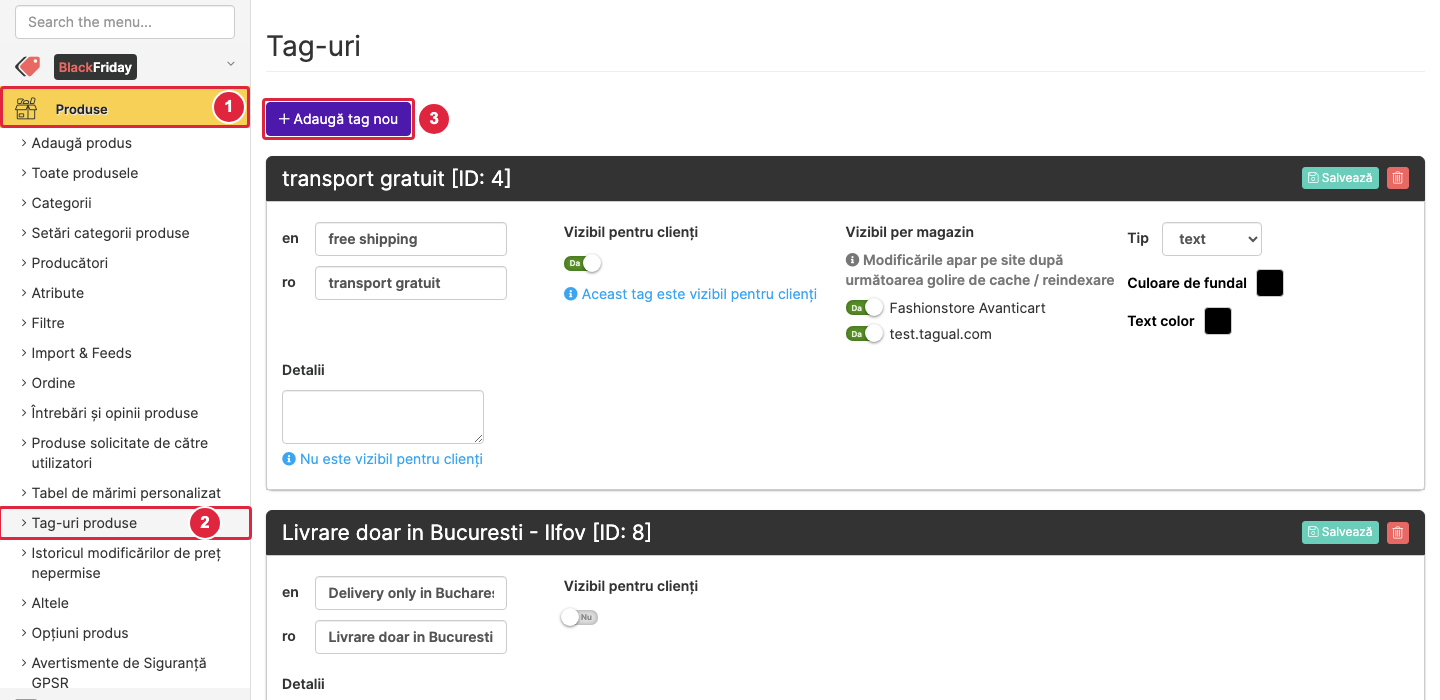Click info icon beside Aceast tag este vizibil
This screenshot has height=700, width=1440.
570,294
